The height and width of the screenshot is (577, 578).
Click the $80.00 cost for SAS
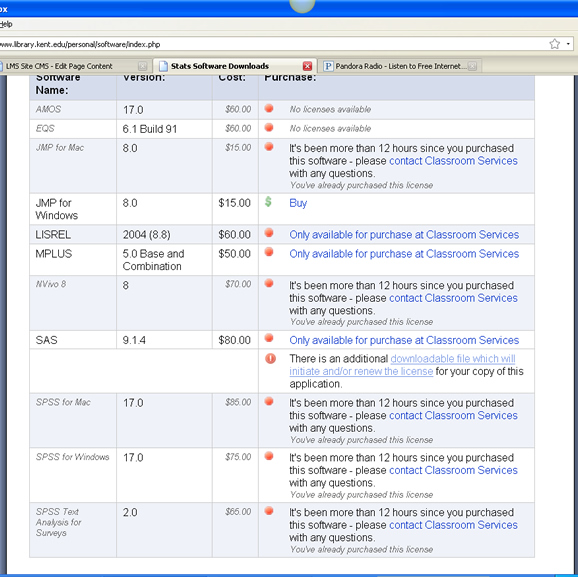(x=234, y=340)
